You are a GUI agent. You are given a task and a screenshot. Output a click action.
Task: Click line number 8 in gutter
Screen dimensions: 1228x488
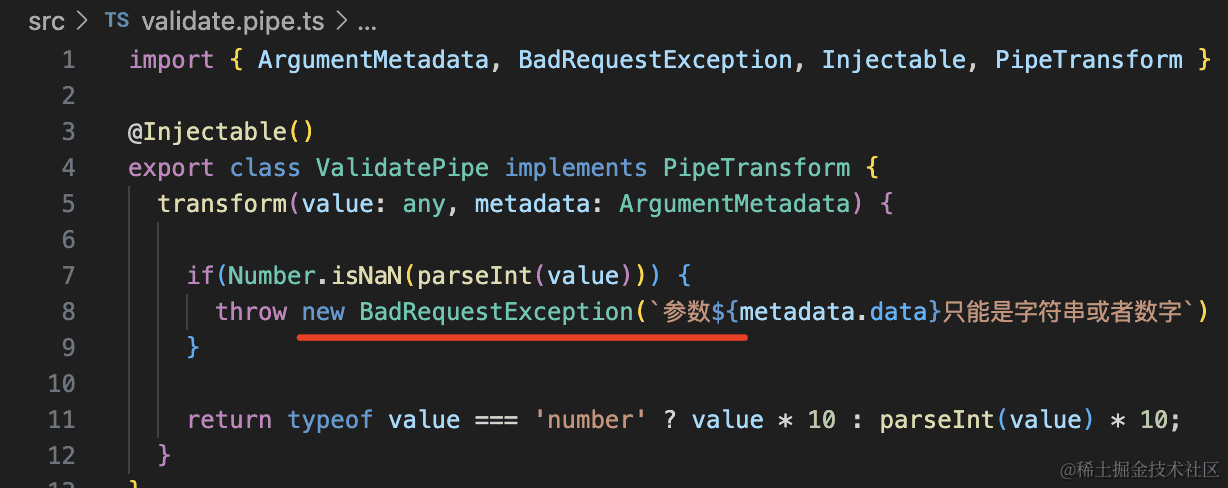click(x=68, y=311)
